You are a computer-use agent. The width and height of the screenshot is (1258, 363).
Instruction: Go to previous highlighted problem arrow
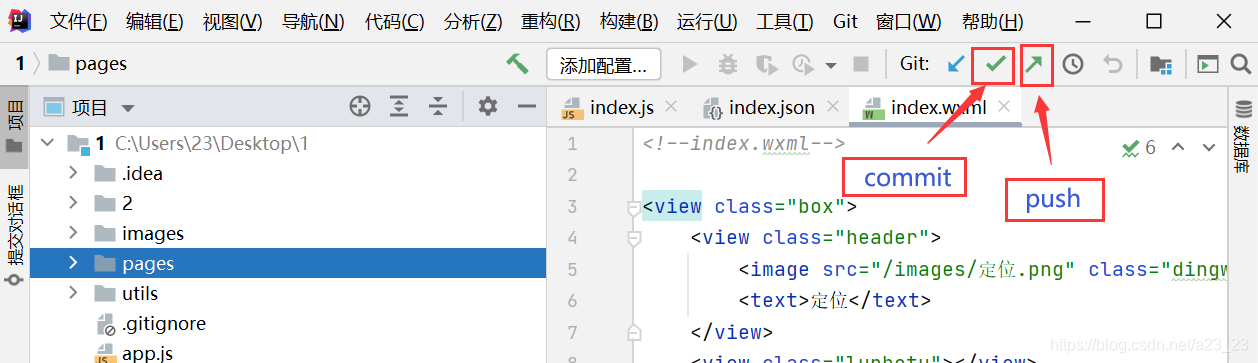click(1178, 147)
